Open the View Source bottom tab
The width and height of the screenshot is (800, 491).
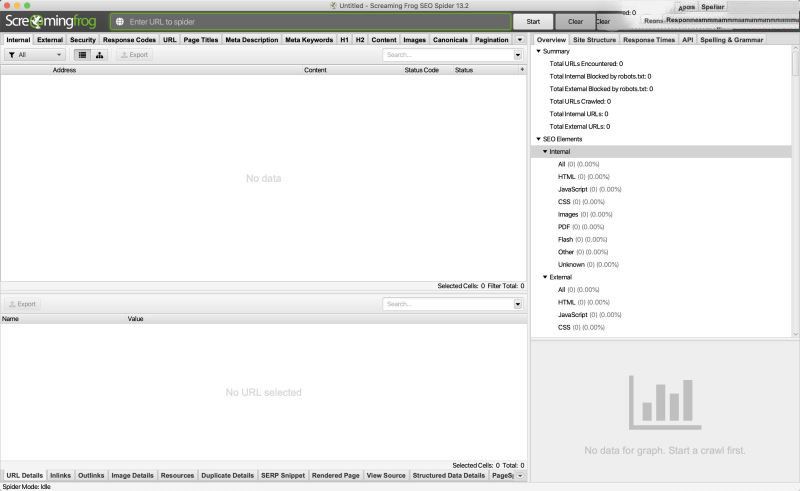pyautogui.click(x=386, y=476)
